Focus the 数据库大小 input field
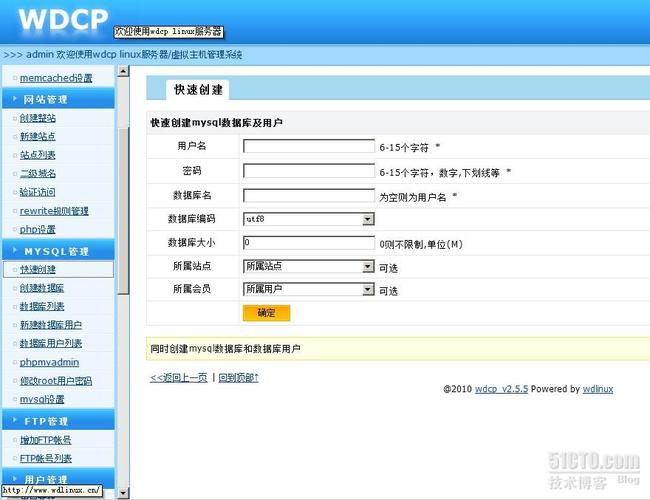Screen dimensions: 650x500 [x=309, y=243]
